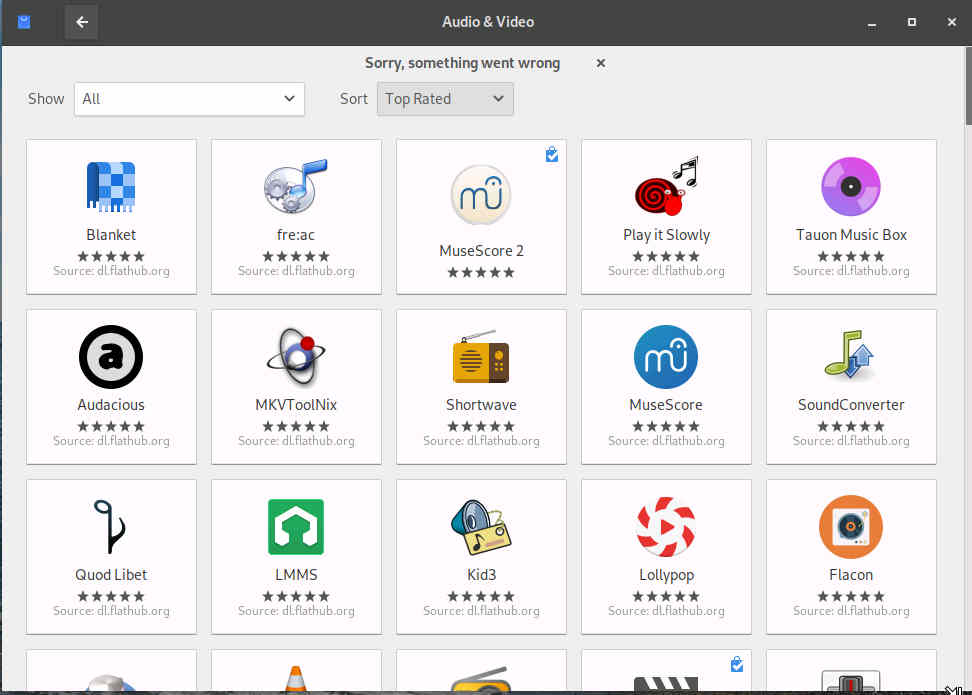Open the Lollypop app icon

click(x=666, y=527)
